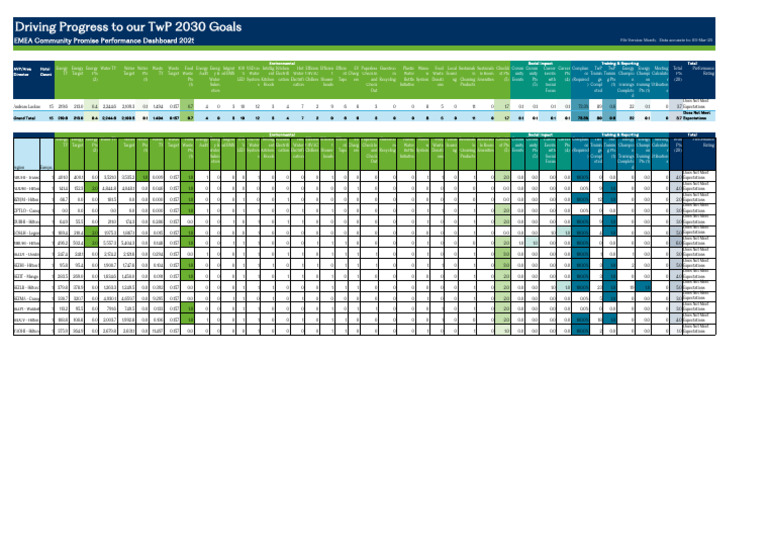The image size is (768, 543).
Task: Click the "Training & Reporting" group header above the summary table
Action: click(620, 63)
